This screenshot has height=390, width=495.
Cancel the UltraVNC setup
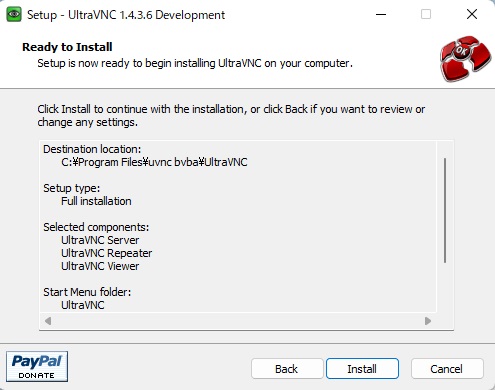[447, 369]
